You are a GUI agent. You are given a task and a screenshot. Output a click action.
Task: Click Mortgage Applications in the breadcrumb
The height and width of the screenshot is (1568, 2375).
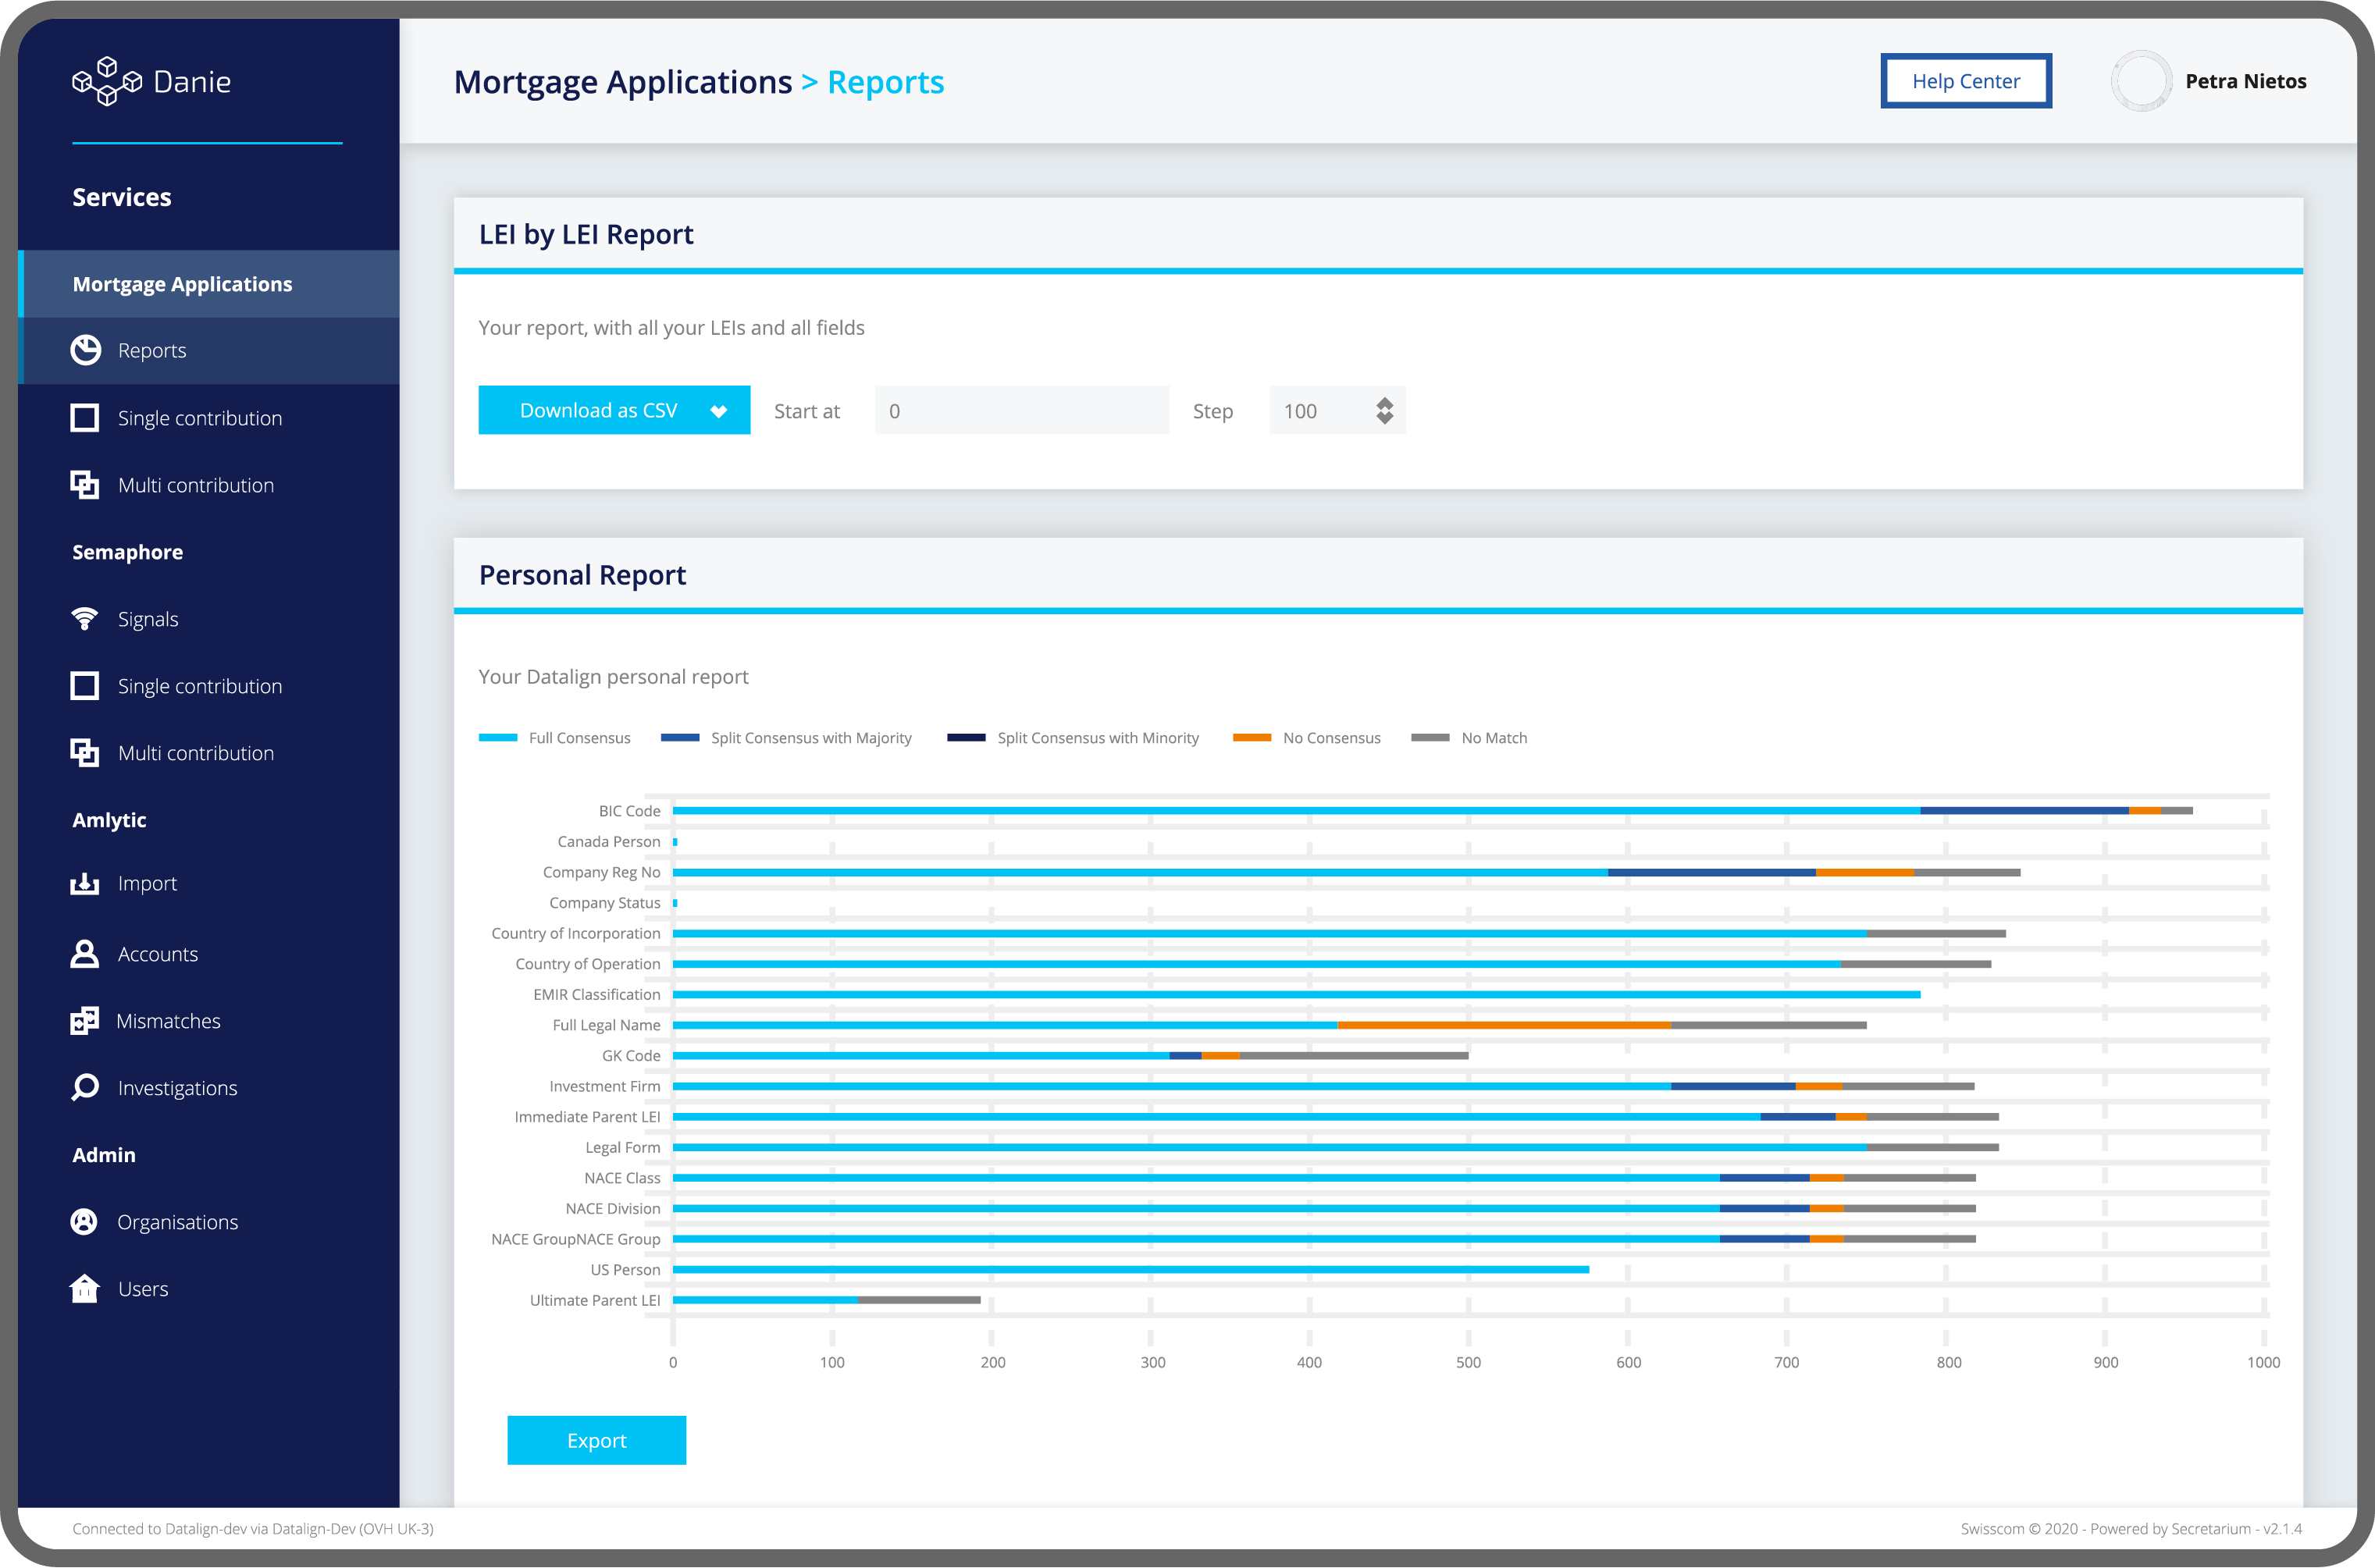coord(623,82)
